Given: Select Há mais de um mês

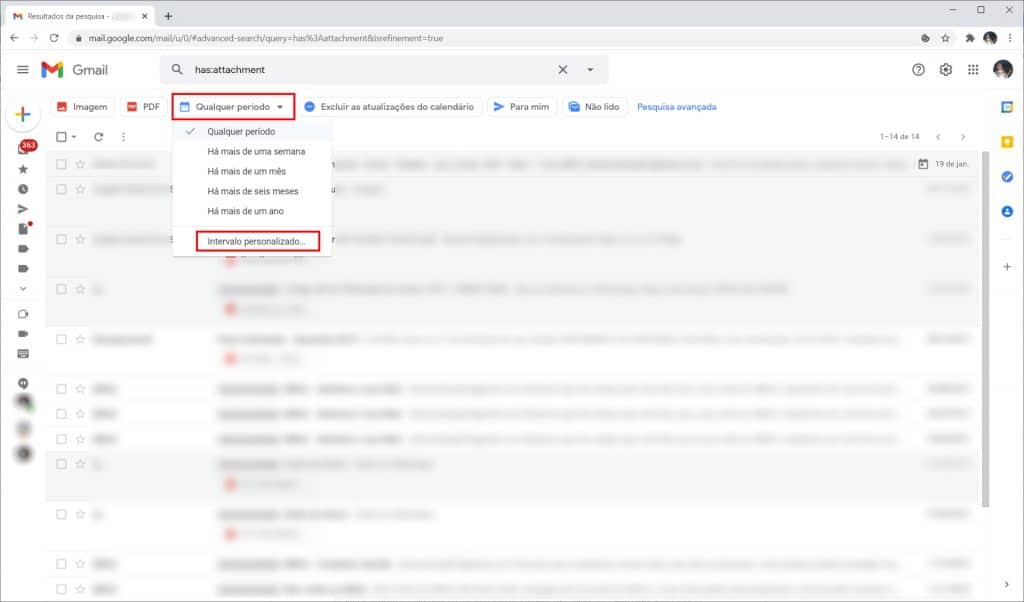Looking at the screenshot, I should coord(252,171).
